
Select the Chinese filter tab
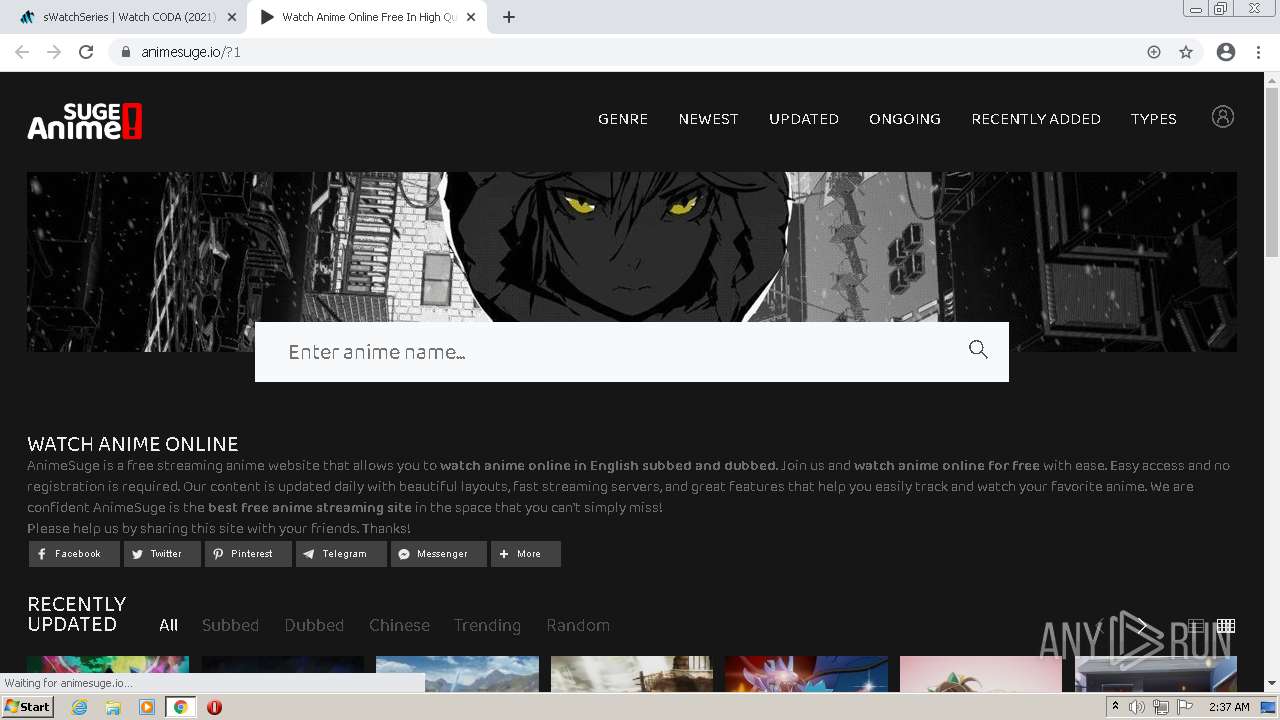pos(399,625)
